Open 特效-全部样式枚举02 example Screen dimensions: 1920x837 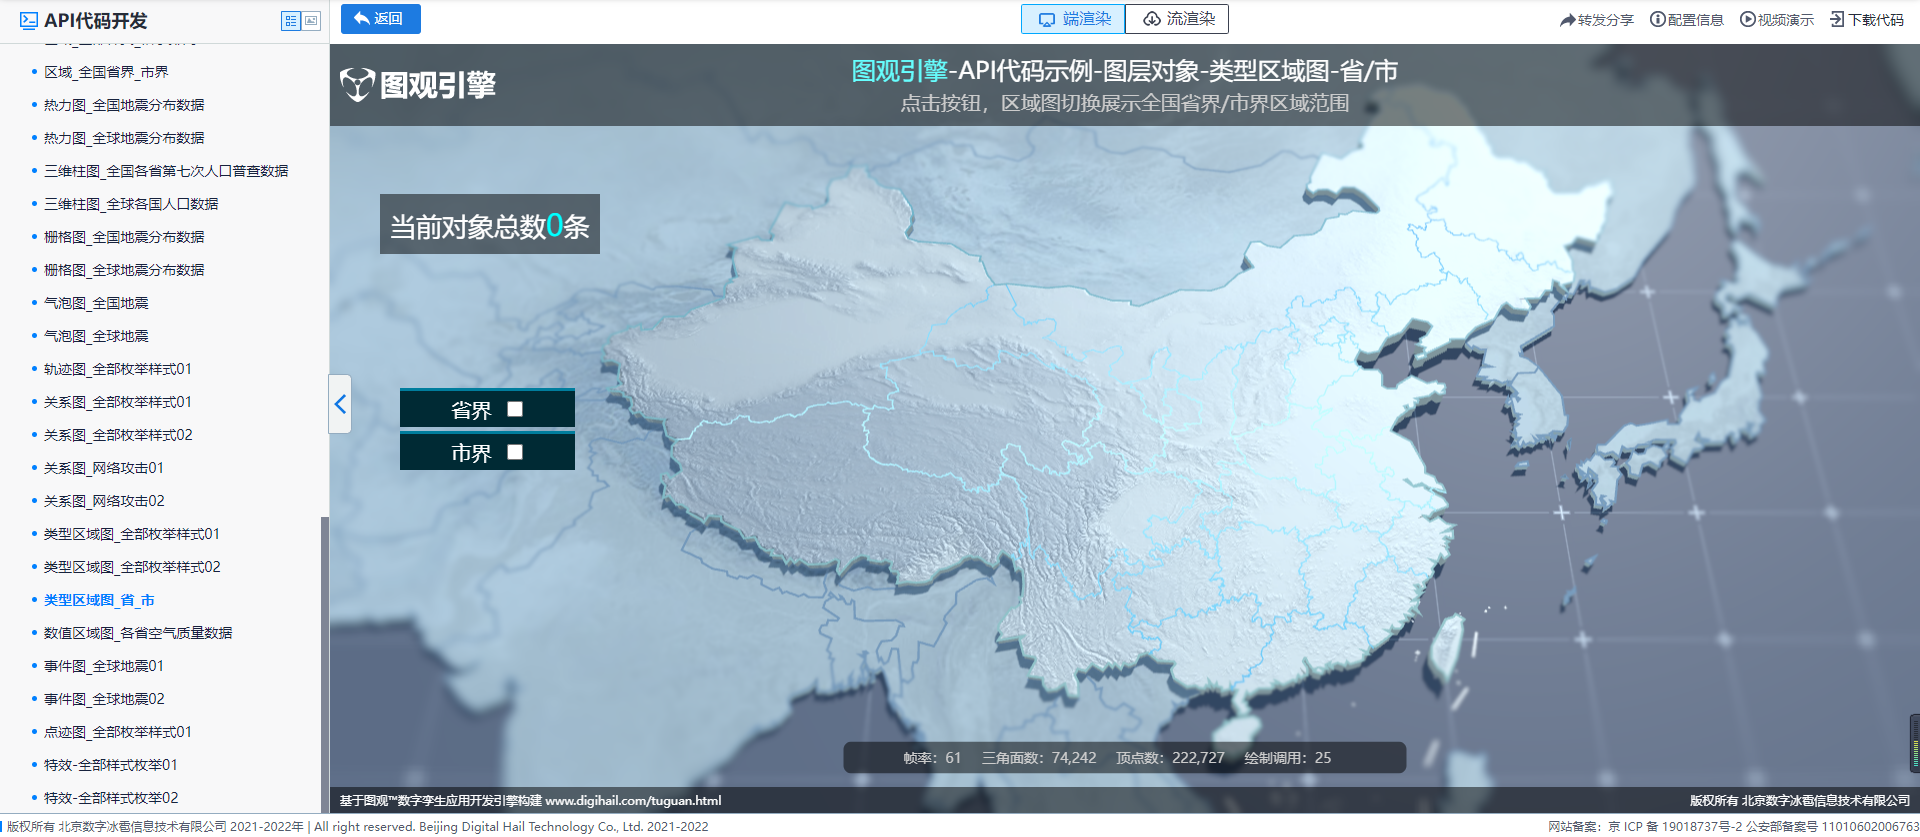(x=111, y=798)
